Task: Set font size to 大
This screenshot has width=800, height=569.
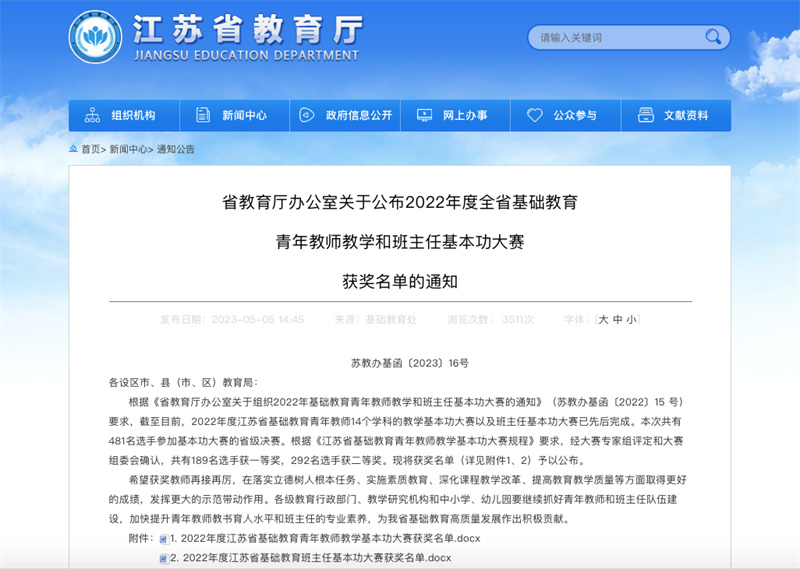Action: point(604,320)
